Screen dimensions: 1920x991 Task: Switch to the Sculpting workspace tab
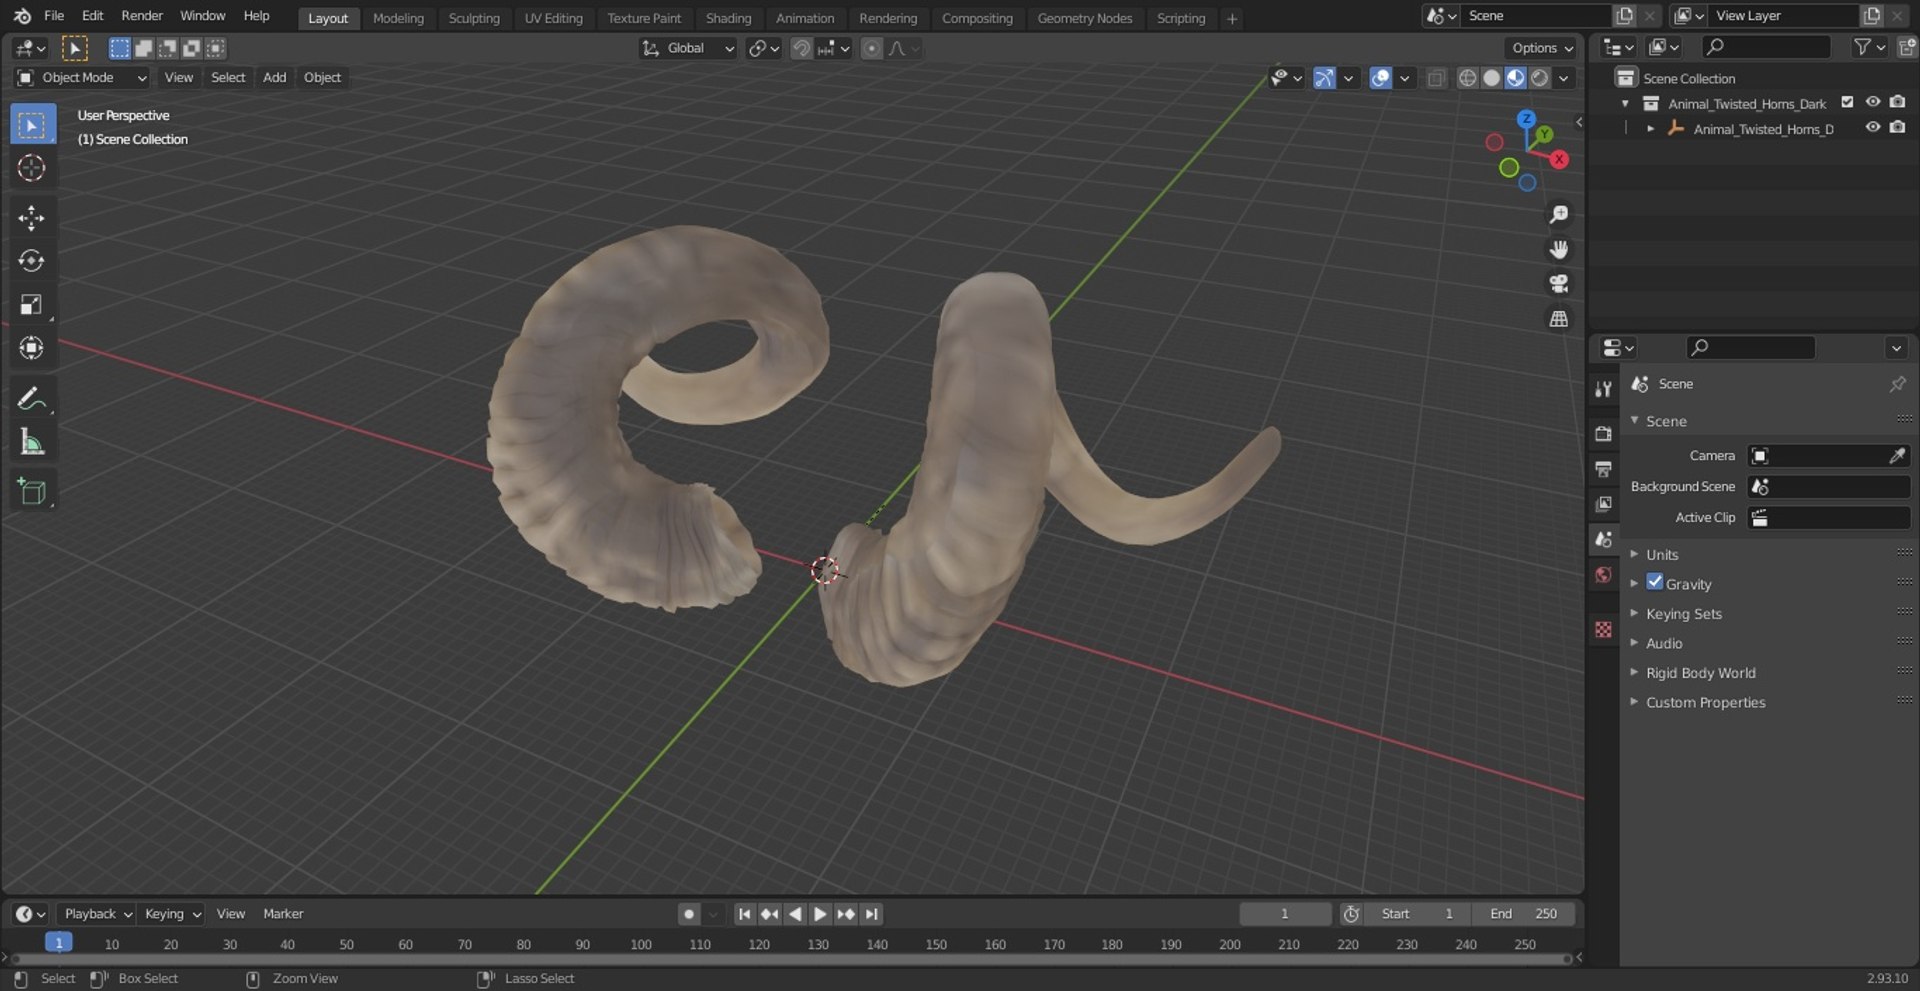474,18
